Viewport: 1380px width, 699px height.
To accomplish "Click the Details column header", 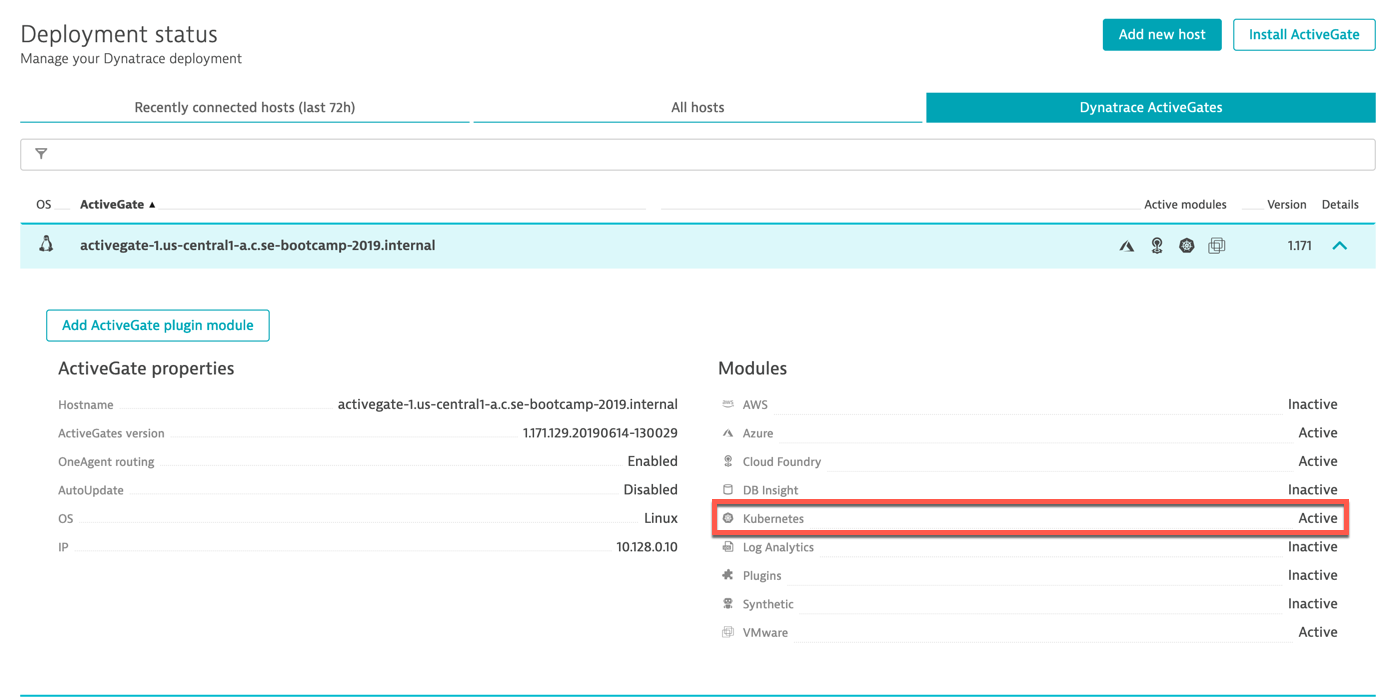I will click(x=1340, y=204).
